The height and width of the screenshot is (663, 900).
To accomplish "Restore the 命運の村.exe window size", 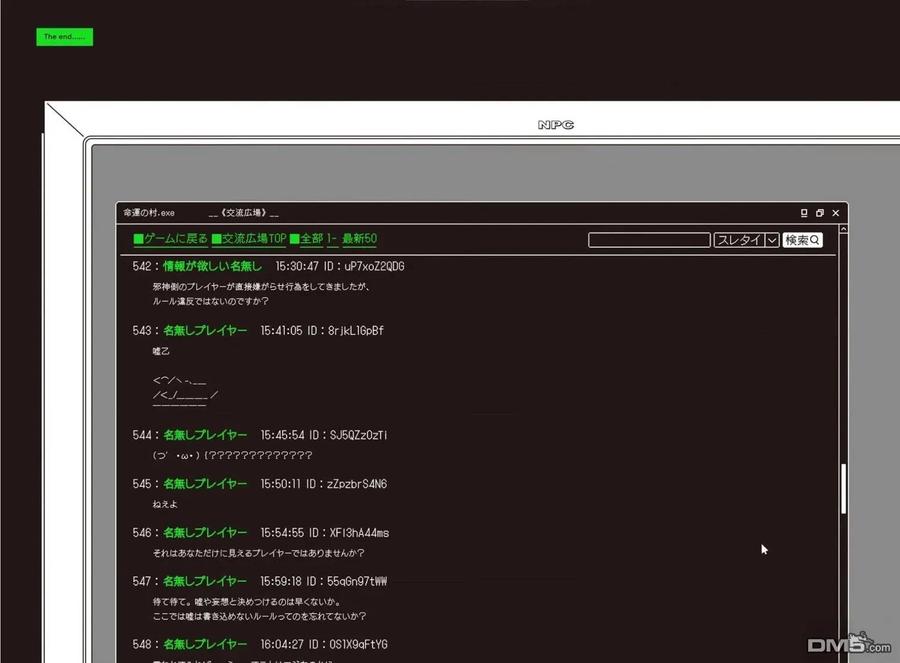I will pyautogui.click(x=820, y=213).
